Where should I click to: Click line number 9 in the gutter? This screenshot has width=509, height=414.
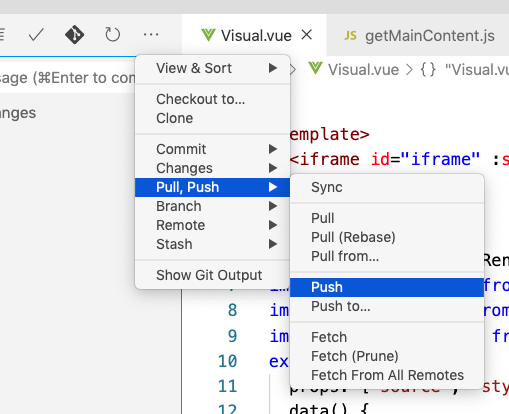(x=232, y=336)
